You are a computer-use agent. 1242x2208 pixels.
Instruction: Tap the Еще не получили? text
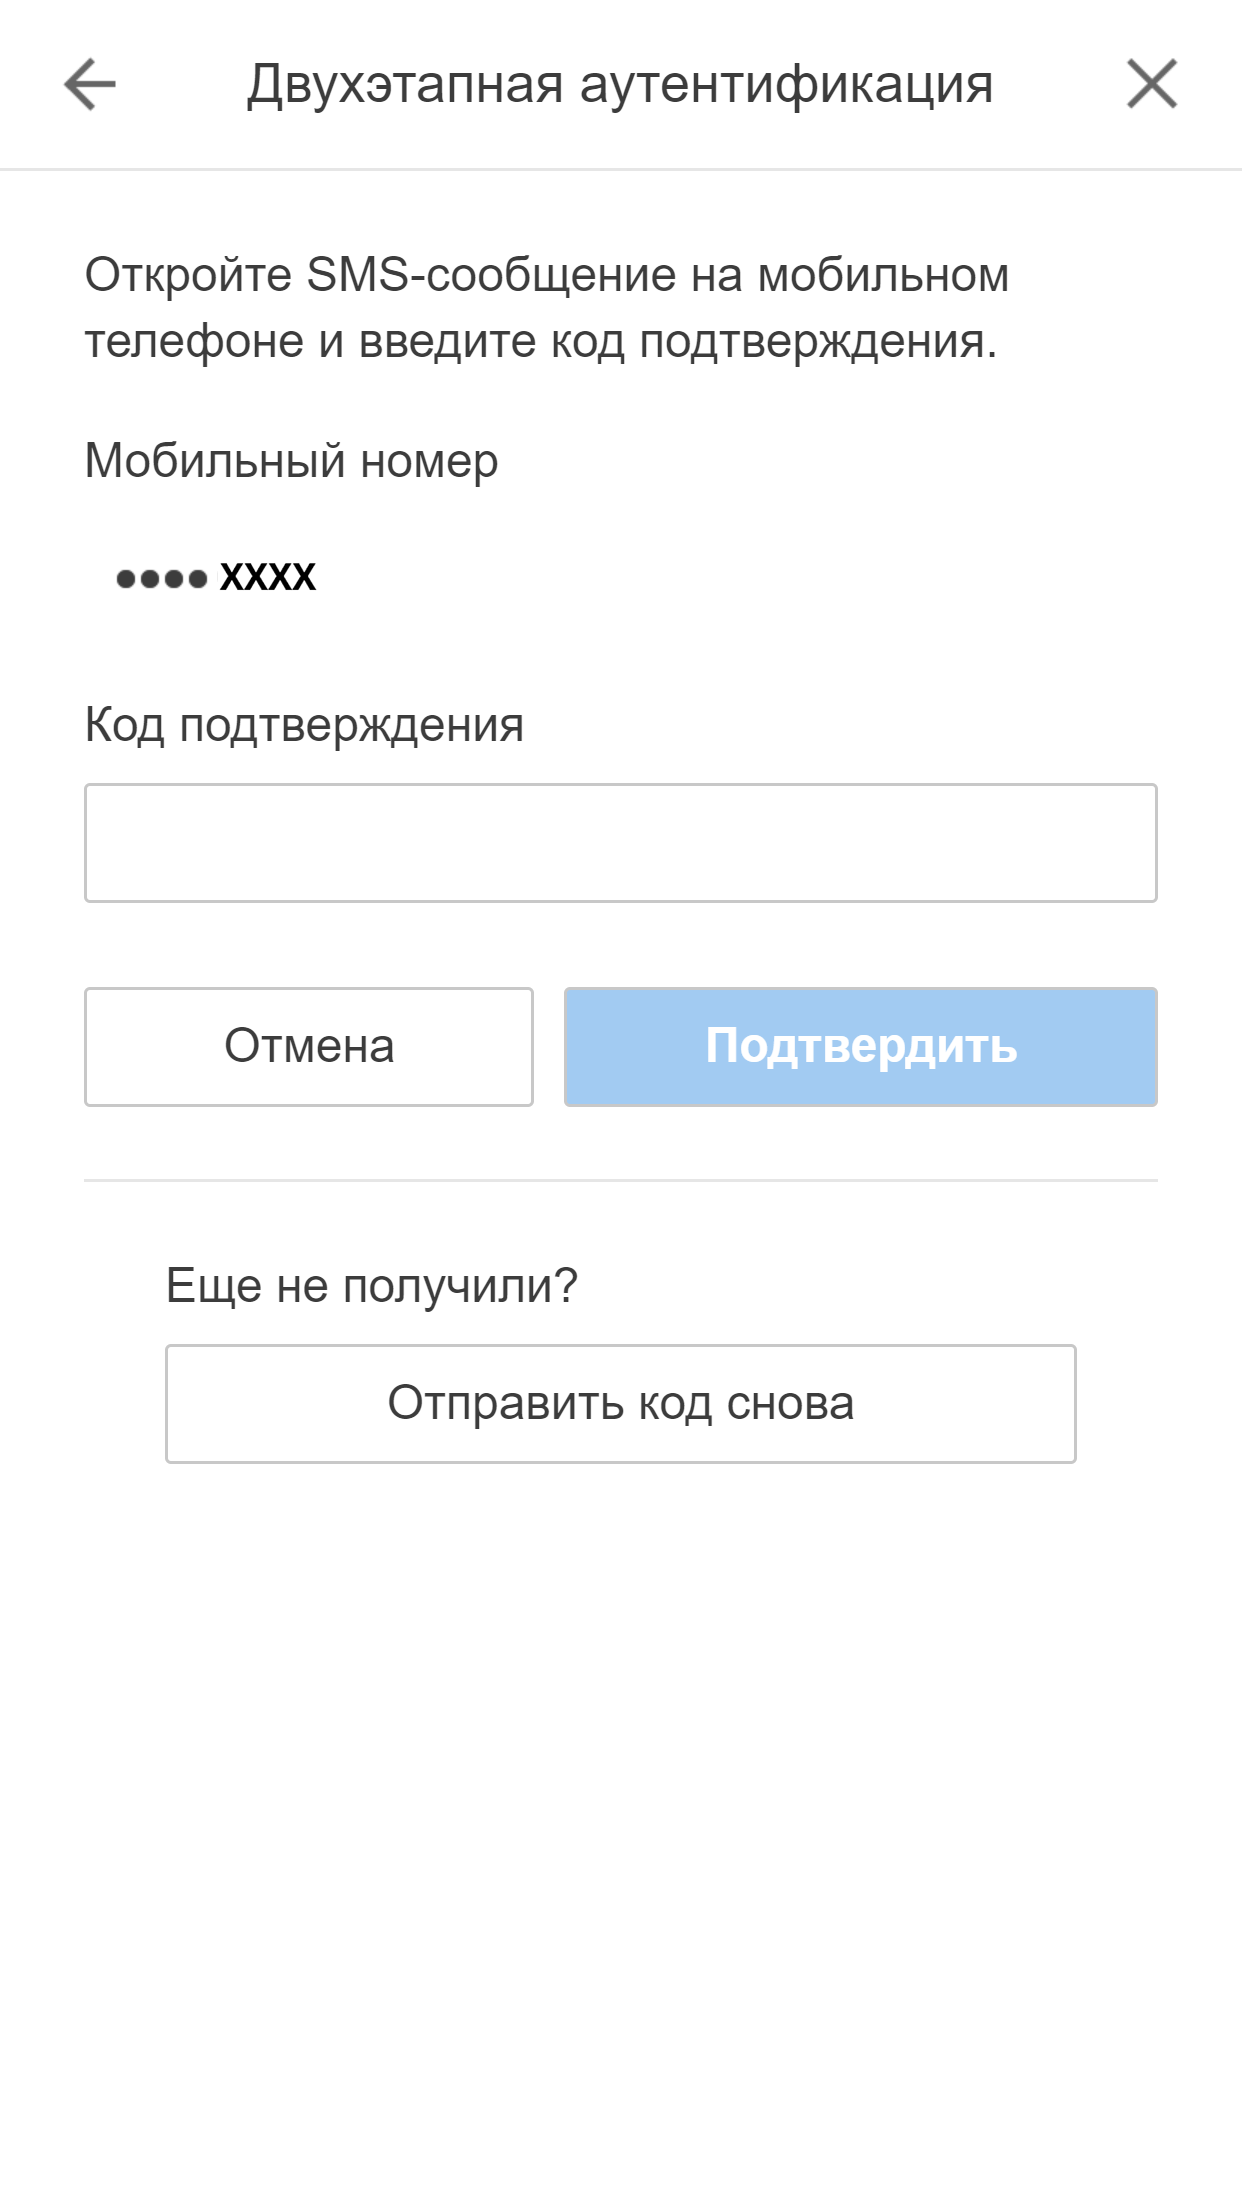click(x=371, y=1285)
